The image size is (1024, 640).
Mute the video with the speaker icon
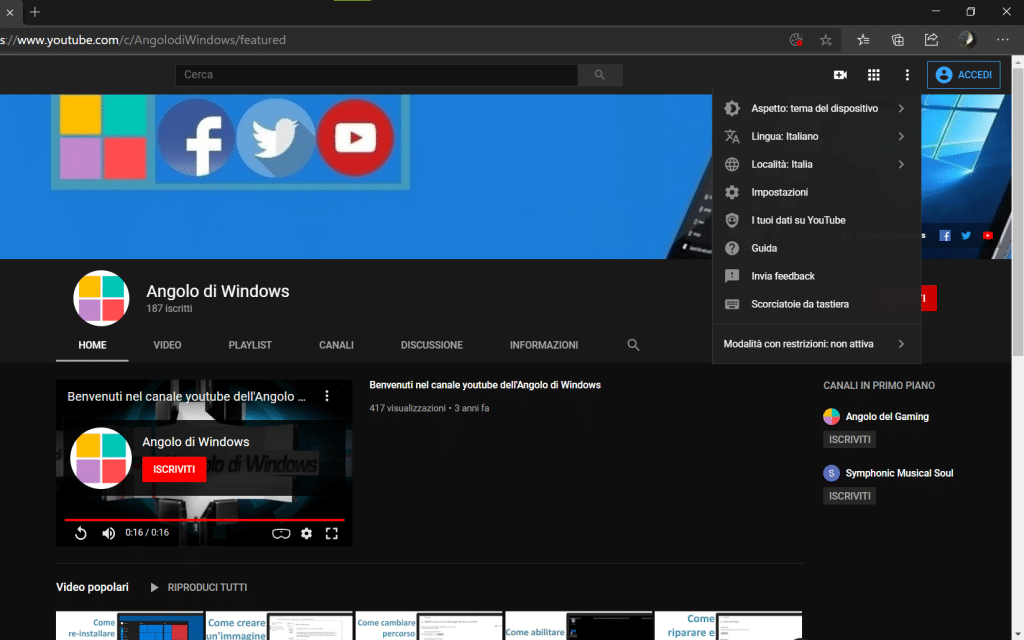pyautogui.click(x=108, y=533)
